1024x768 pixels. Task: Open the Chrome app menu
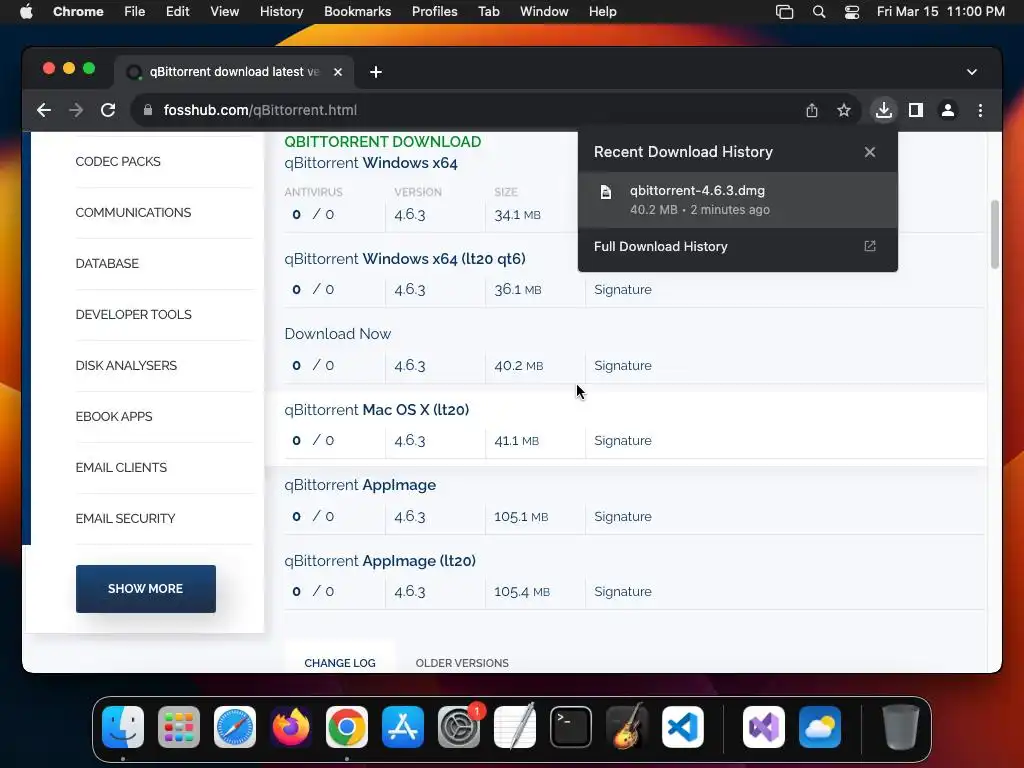(78, 12)
